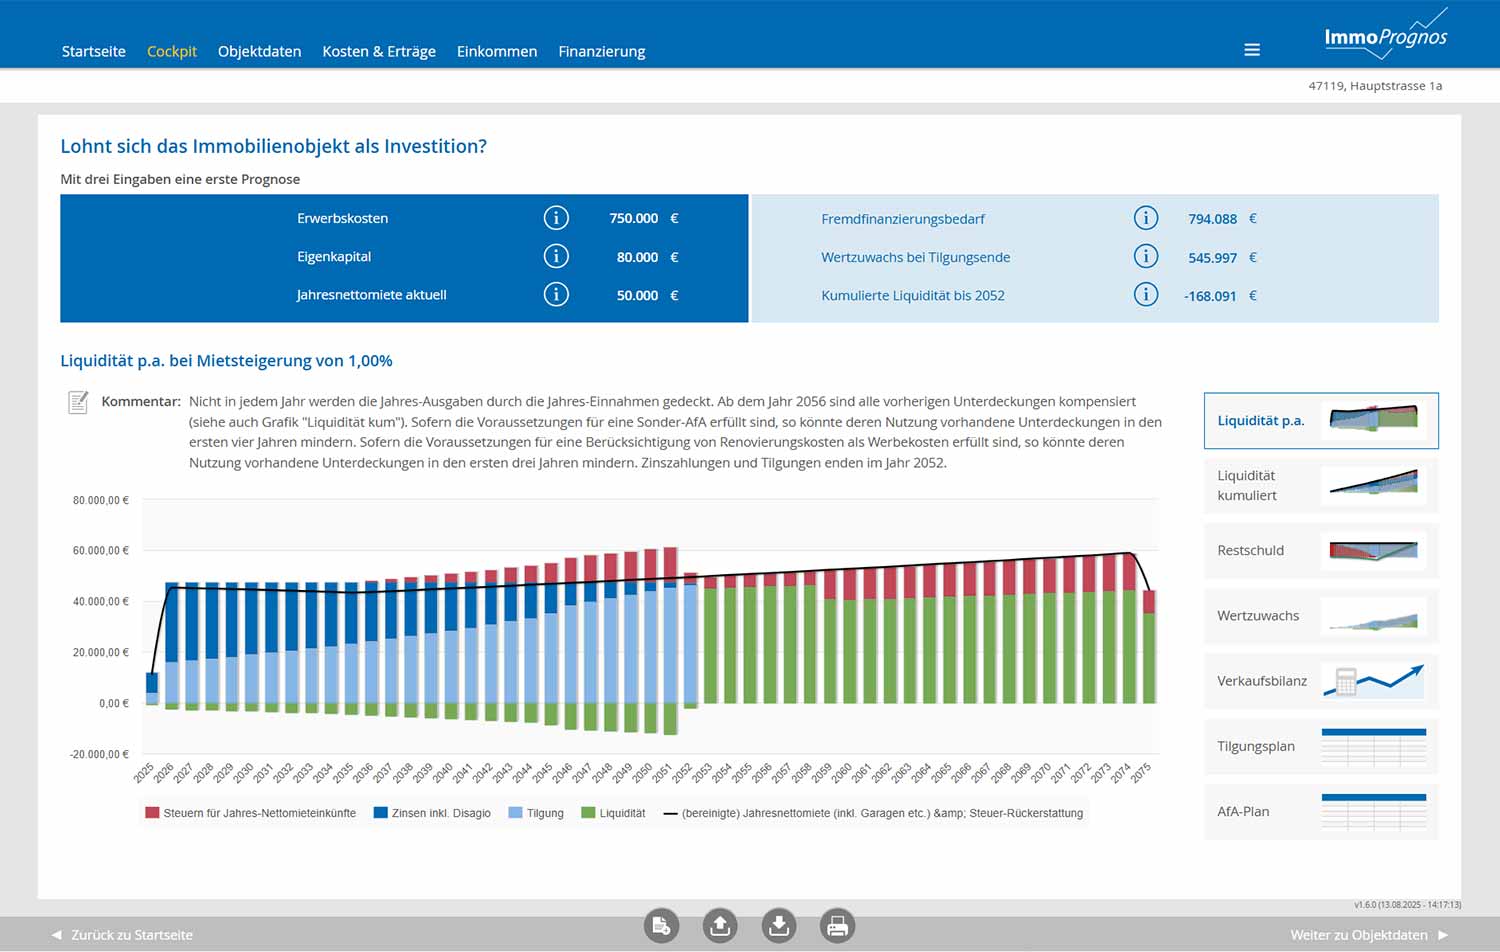Screen dimensions: 1500x952
Task: Select the Verkaufsbilanz chart thumbnail
Action: (1321, 681)
